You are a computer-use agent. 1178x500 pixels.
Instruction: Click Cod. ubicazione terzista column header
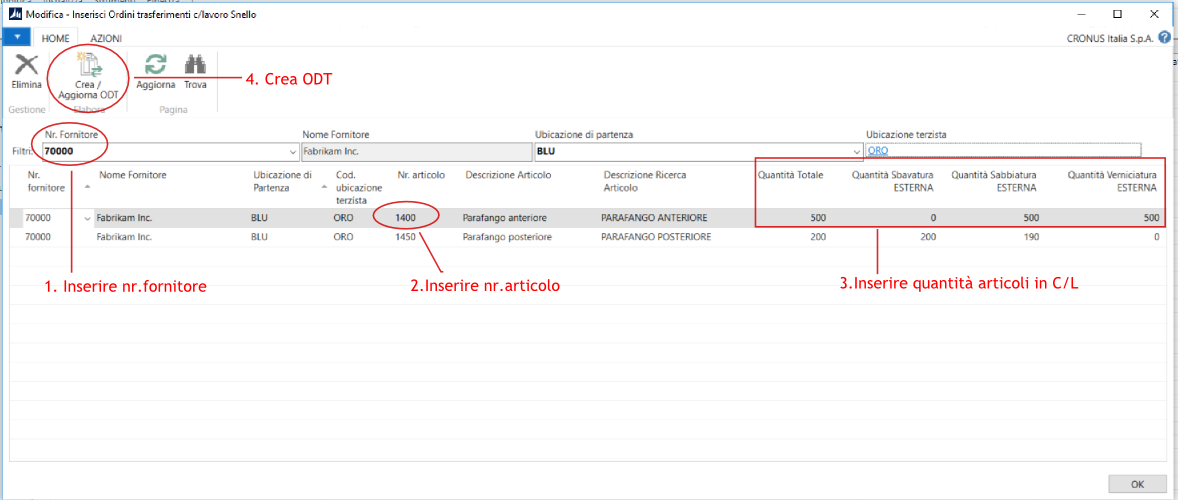tap(358, 188)
